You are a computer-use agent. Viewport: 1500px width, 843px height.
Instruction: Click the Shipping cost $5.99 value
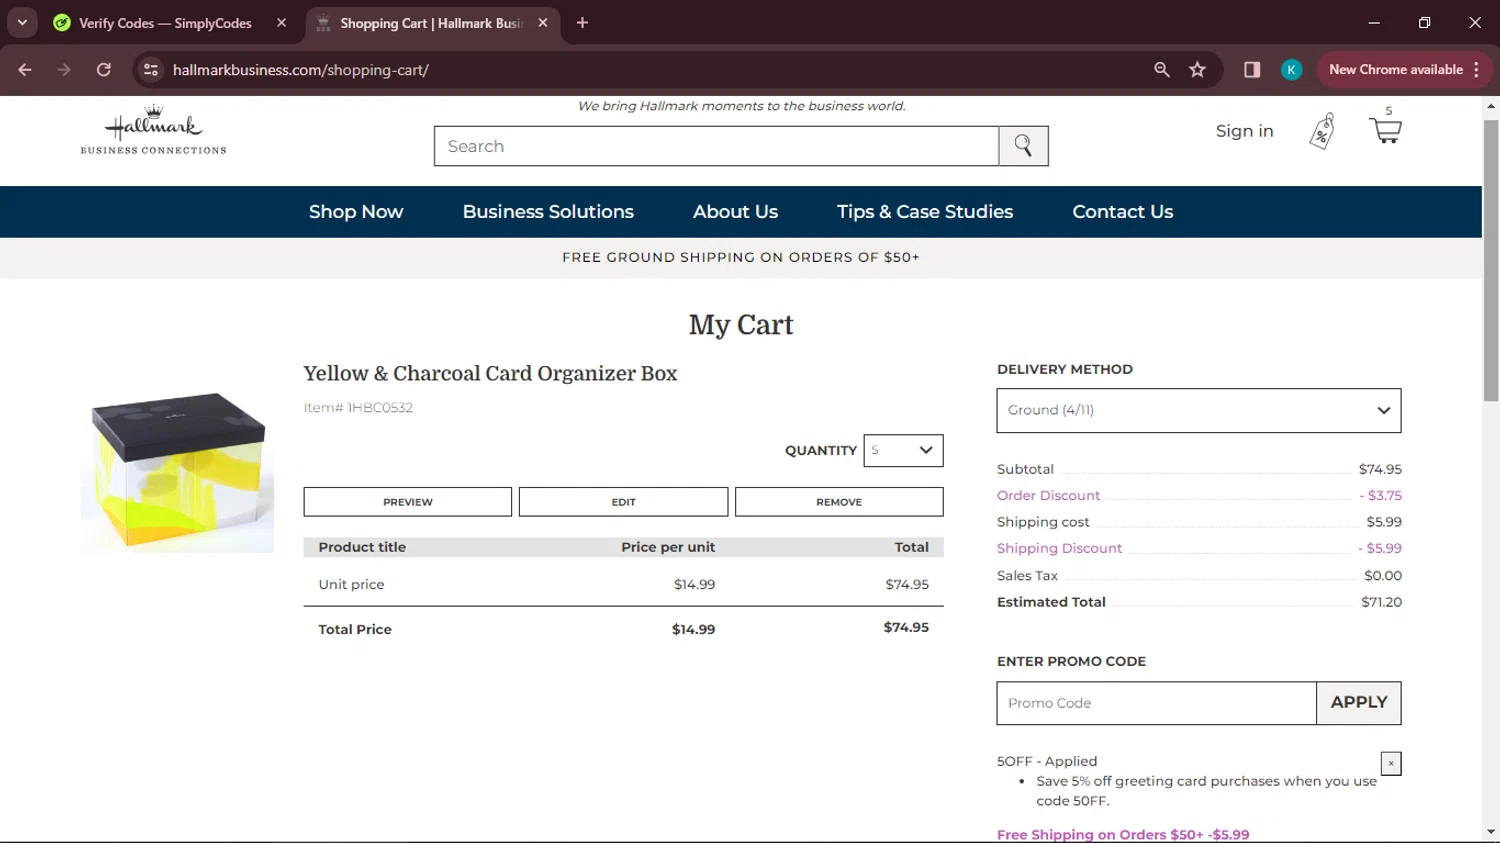coord(1384,522)
